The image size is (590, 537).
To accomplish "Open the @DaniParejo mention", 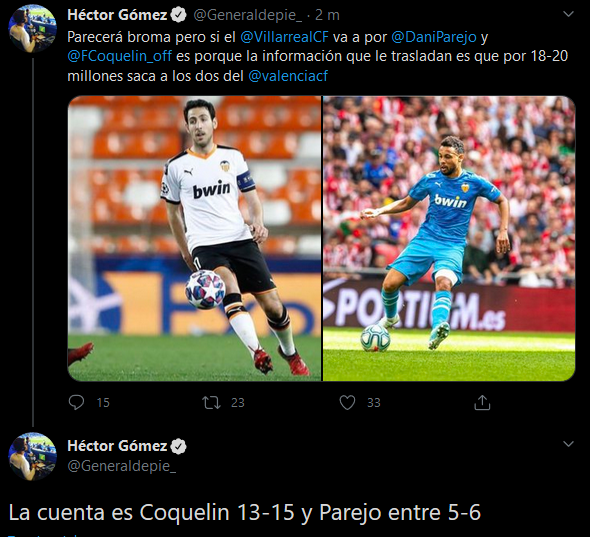I will pyautogui.click(x=434, y=37).
